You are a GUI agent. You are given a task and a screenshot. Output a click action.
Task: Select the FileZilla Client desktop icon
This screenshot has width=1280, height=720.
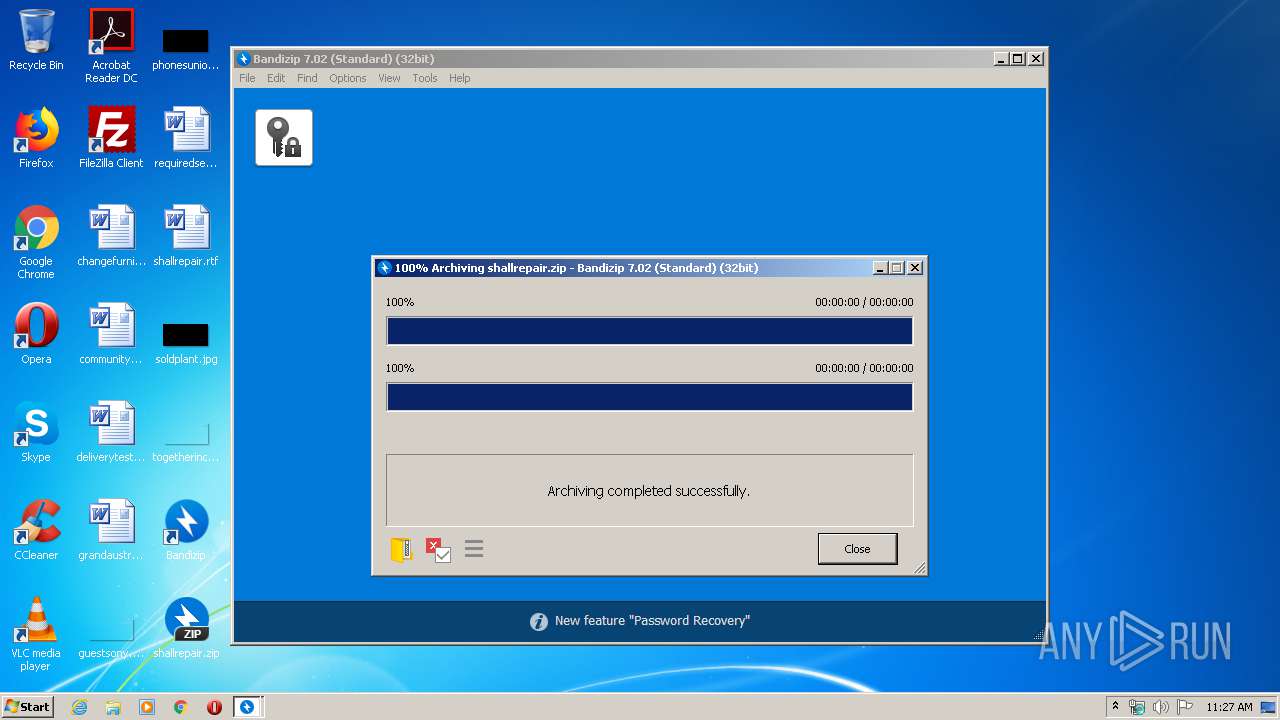pos(111,138)
